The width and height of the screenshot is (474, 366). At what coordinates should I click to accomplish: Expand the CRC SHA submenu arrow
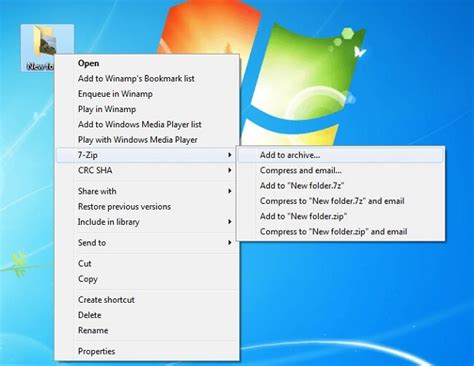click(229, 170)
